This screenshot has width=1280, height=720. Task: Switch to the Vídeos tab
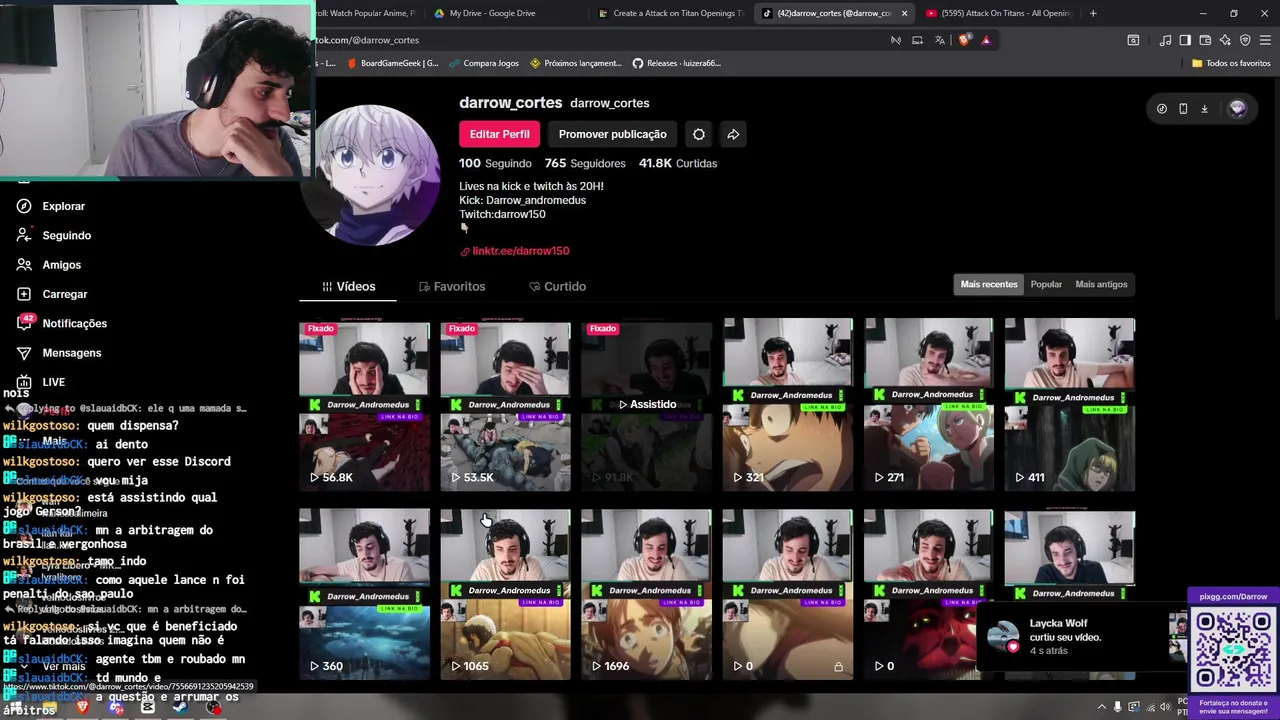click(x=348, y=286)
